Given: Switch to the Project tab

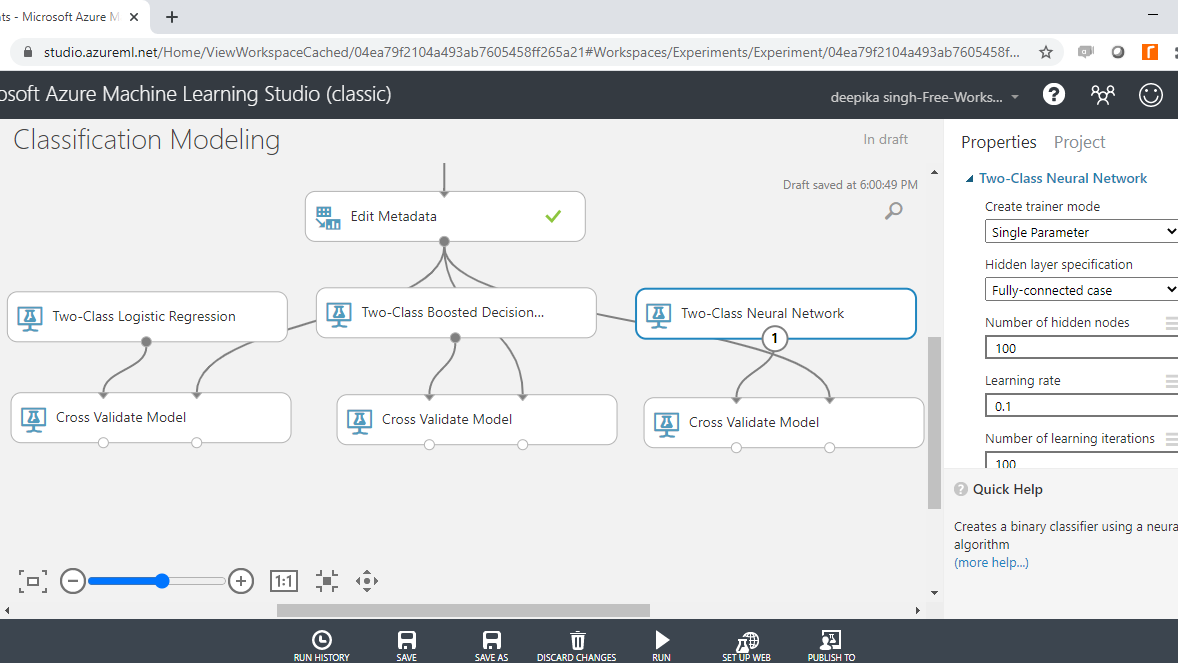Looking at the screenshot, I should [x=1080, y=142].
